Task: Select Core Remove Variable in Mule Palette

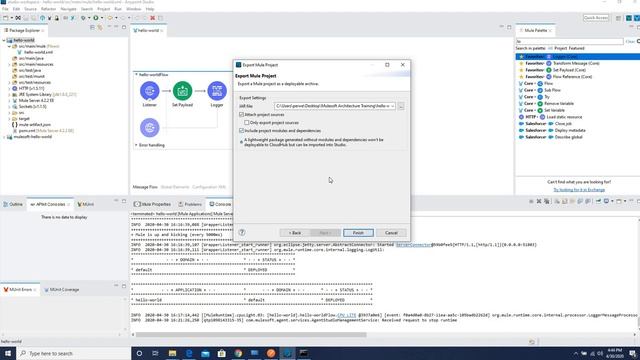Action: (x=559, y=103)
